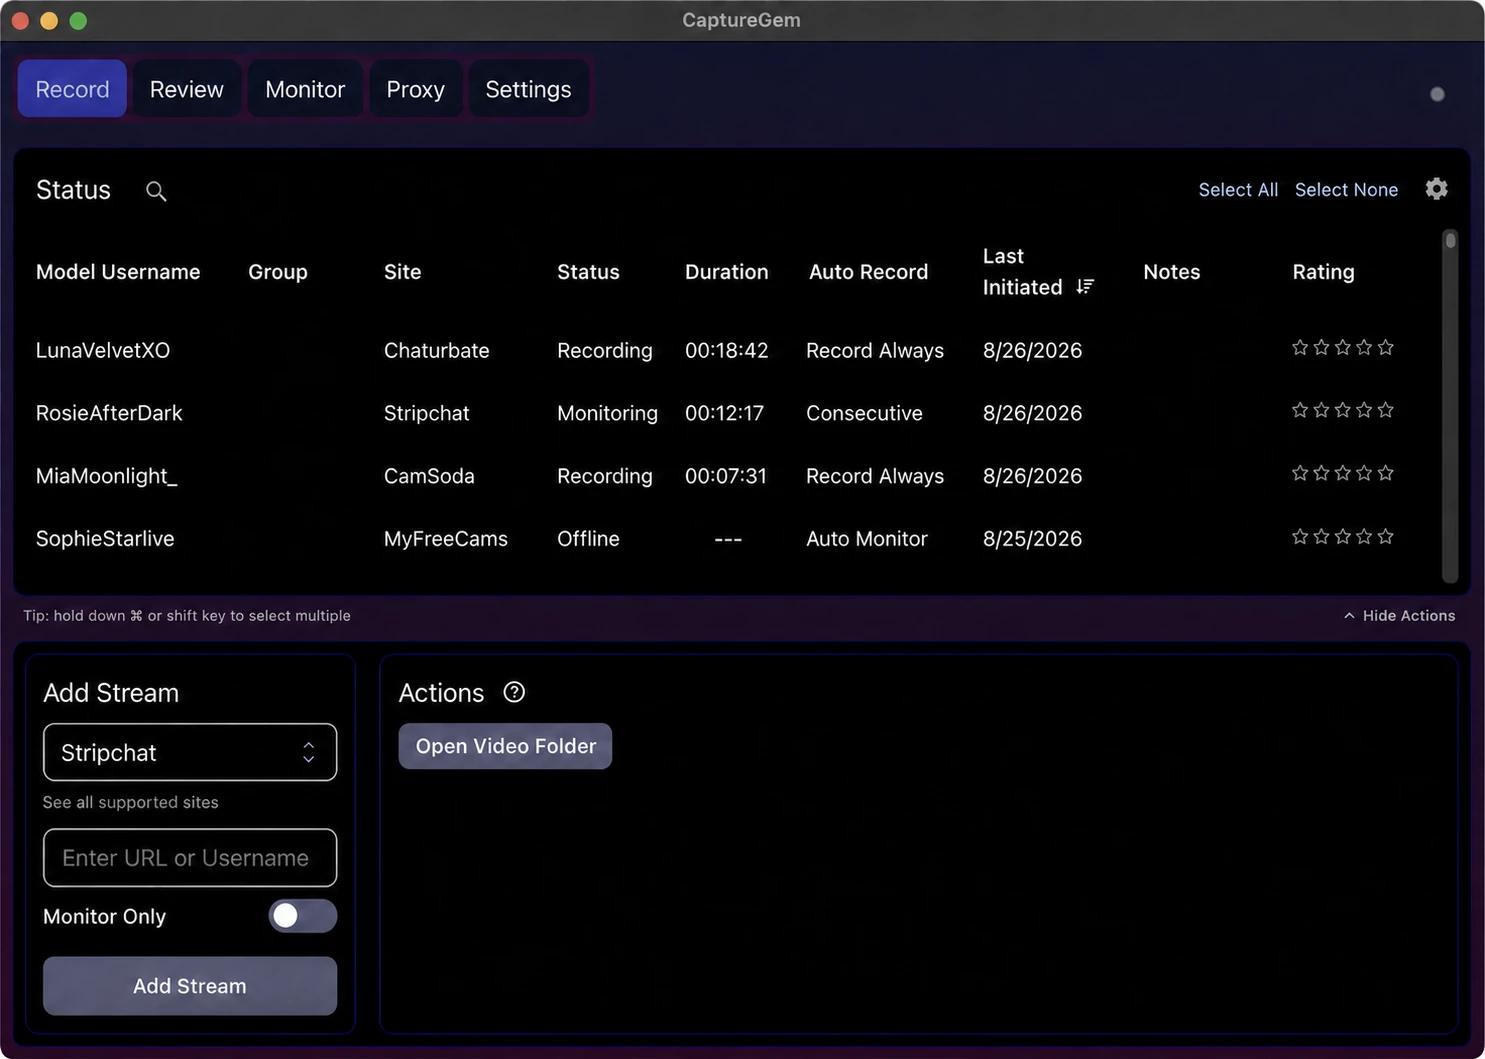Click the Add Stream button
1485x1059 pixels.
[190, 986]
